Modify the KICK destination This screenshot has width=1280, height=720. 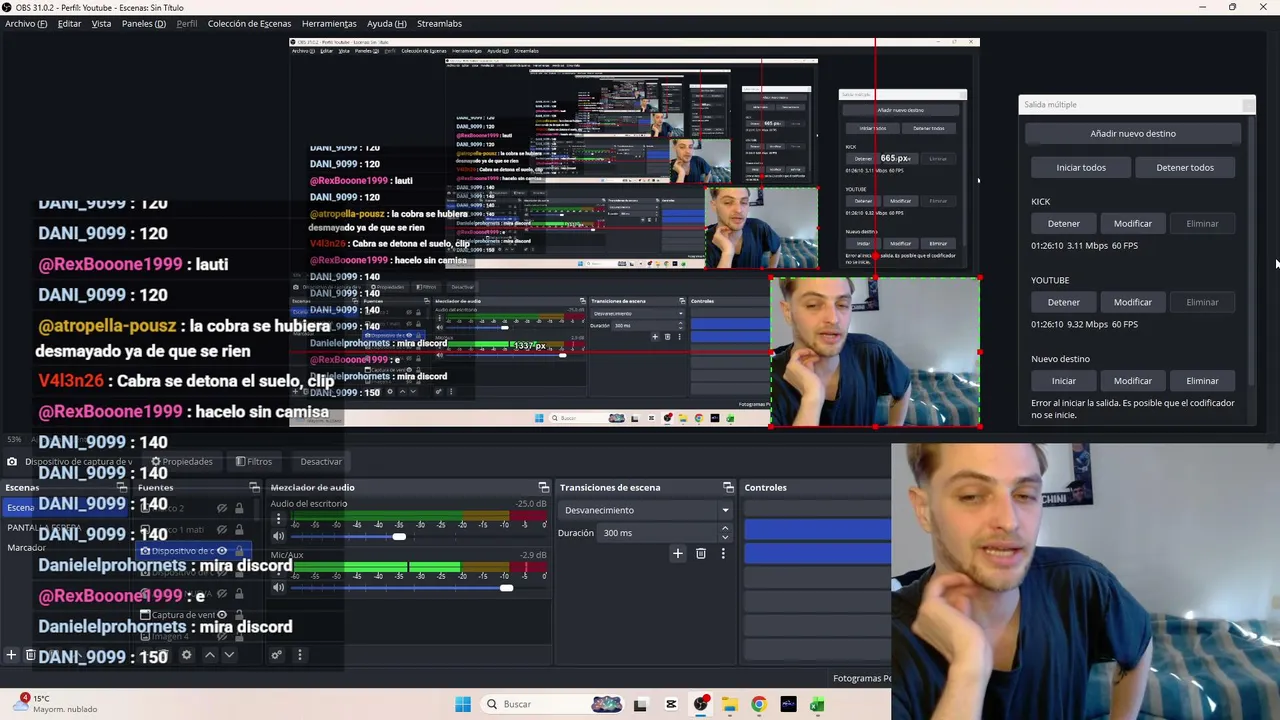coord(1133,223)
